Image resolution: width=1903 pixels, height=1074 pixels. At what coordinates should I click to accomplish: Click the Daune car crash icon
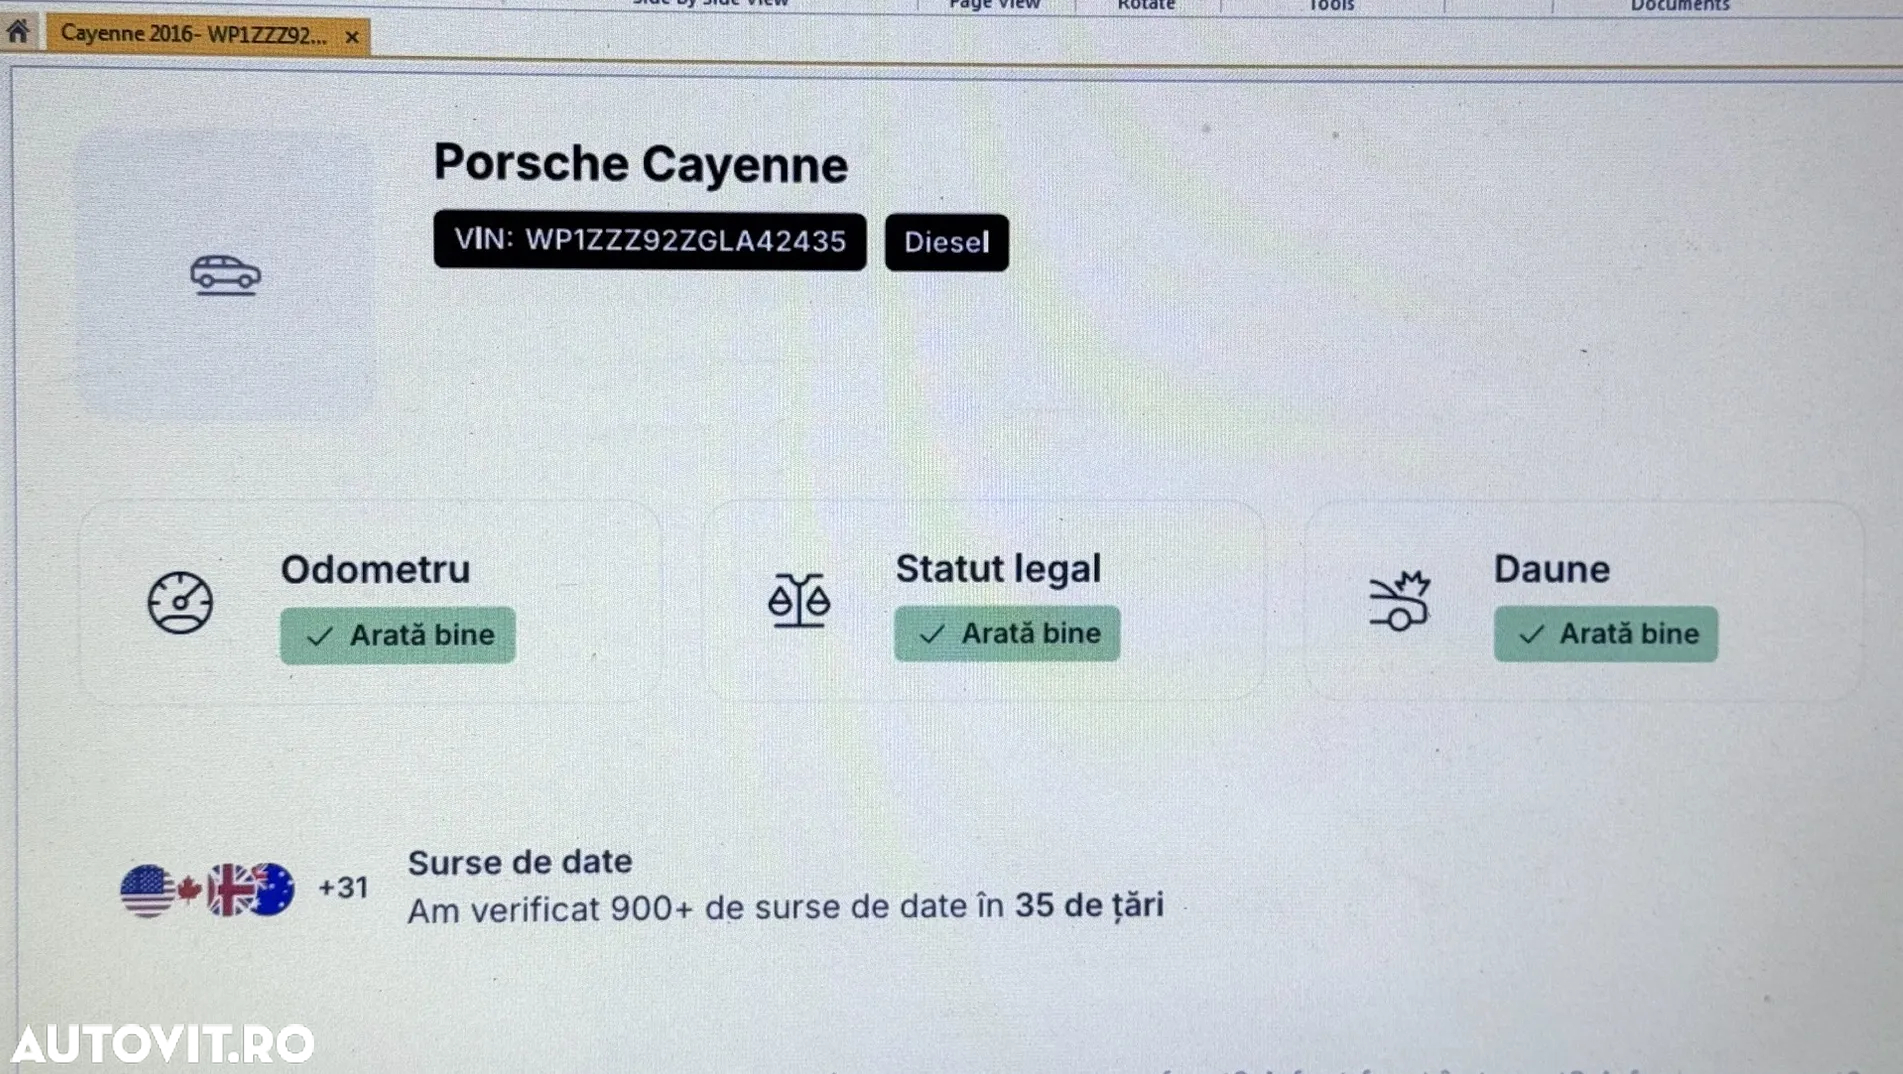(x=1399, y=600)
